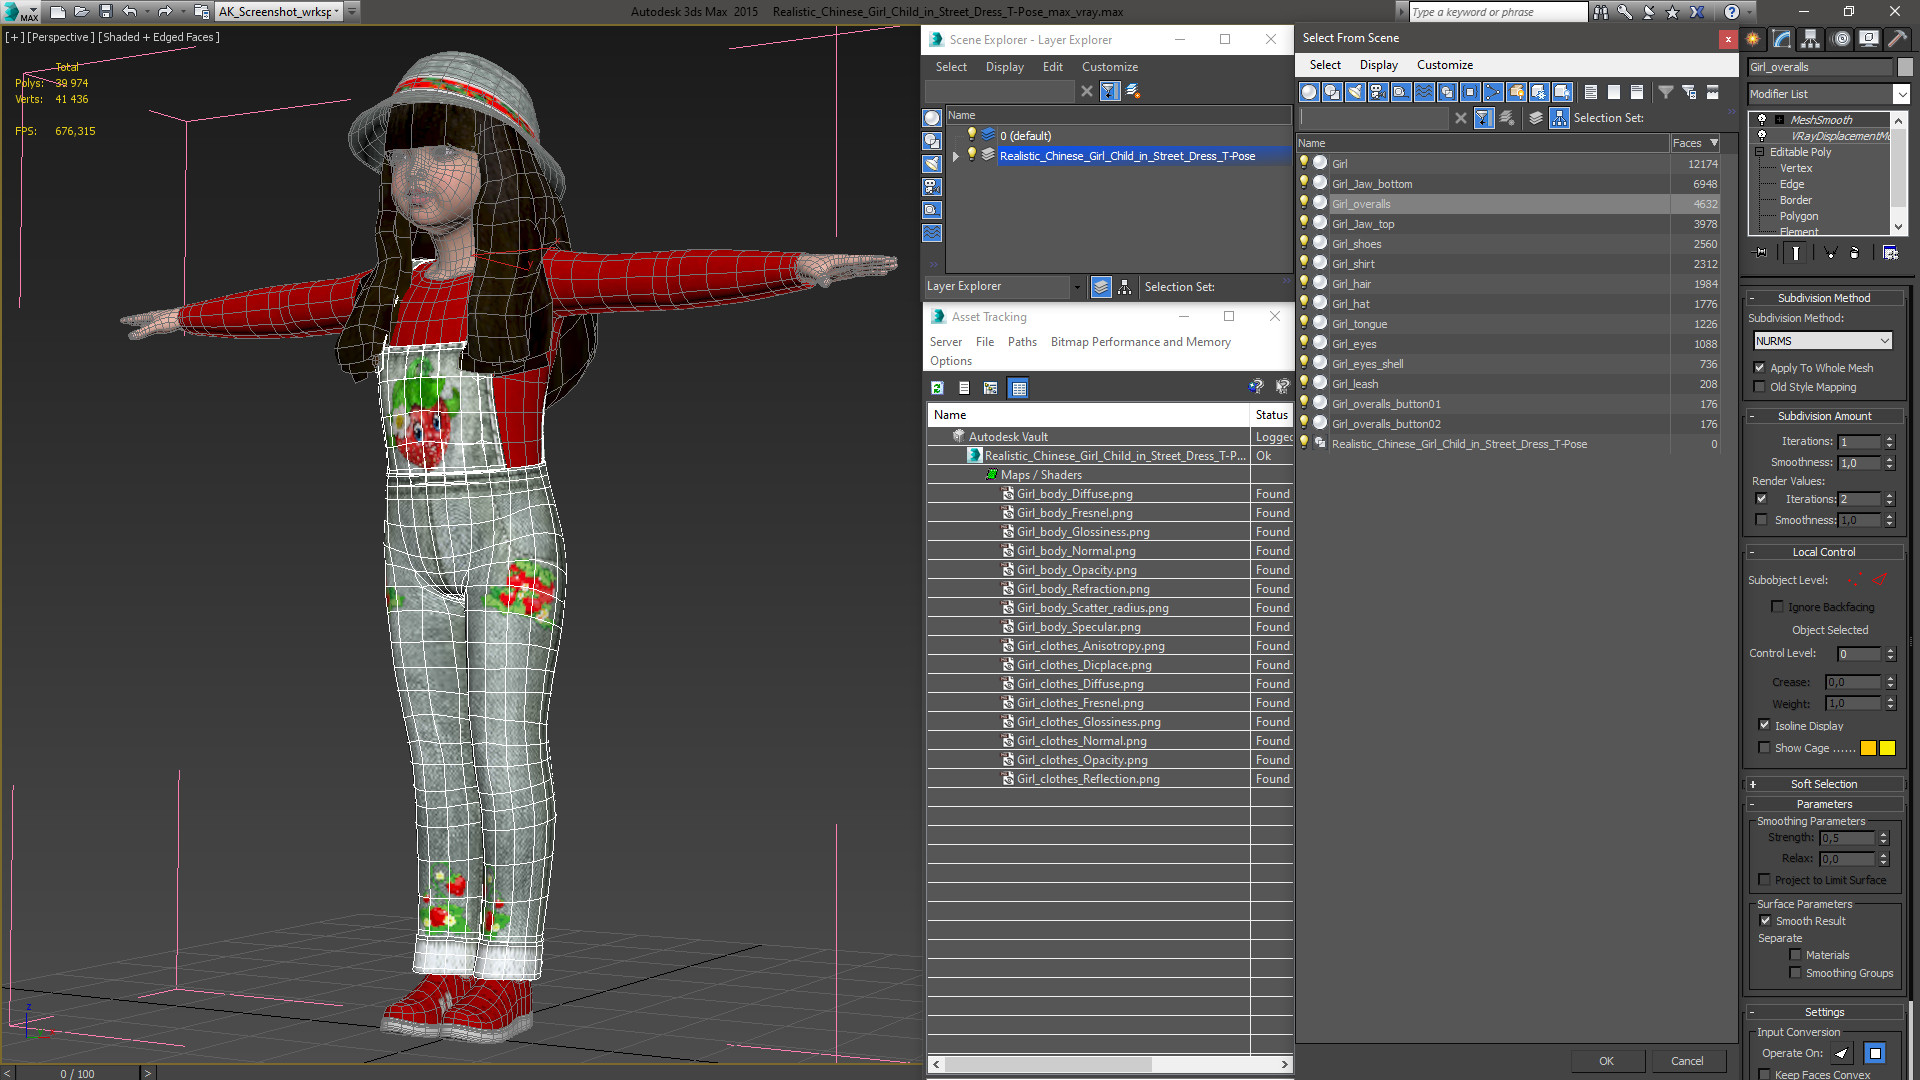Viewport: 1920px width, 1080px height.
Task: Switch to the Display tab in Scene Explorer
Action: point(1004,66)
